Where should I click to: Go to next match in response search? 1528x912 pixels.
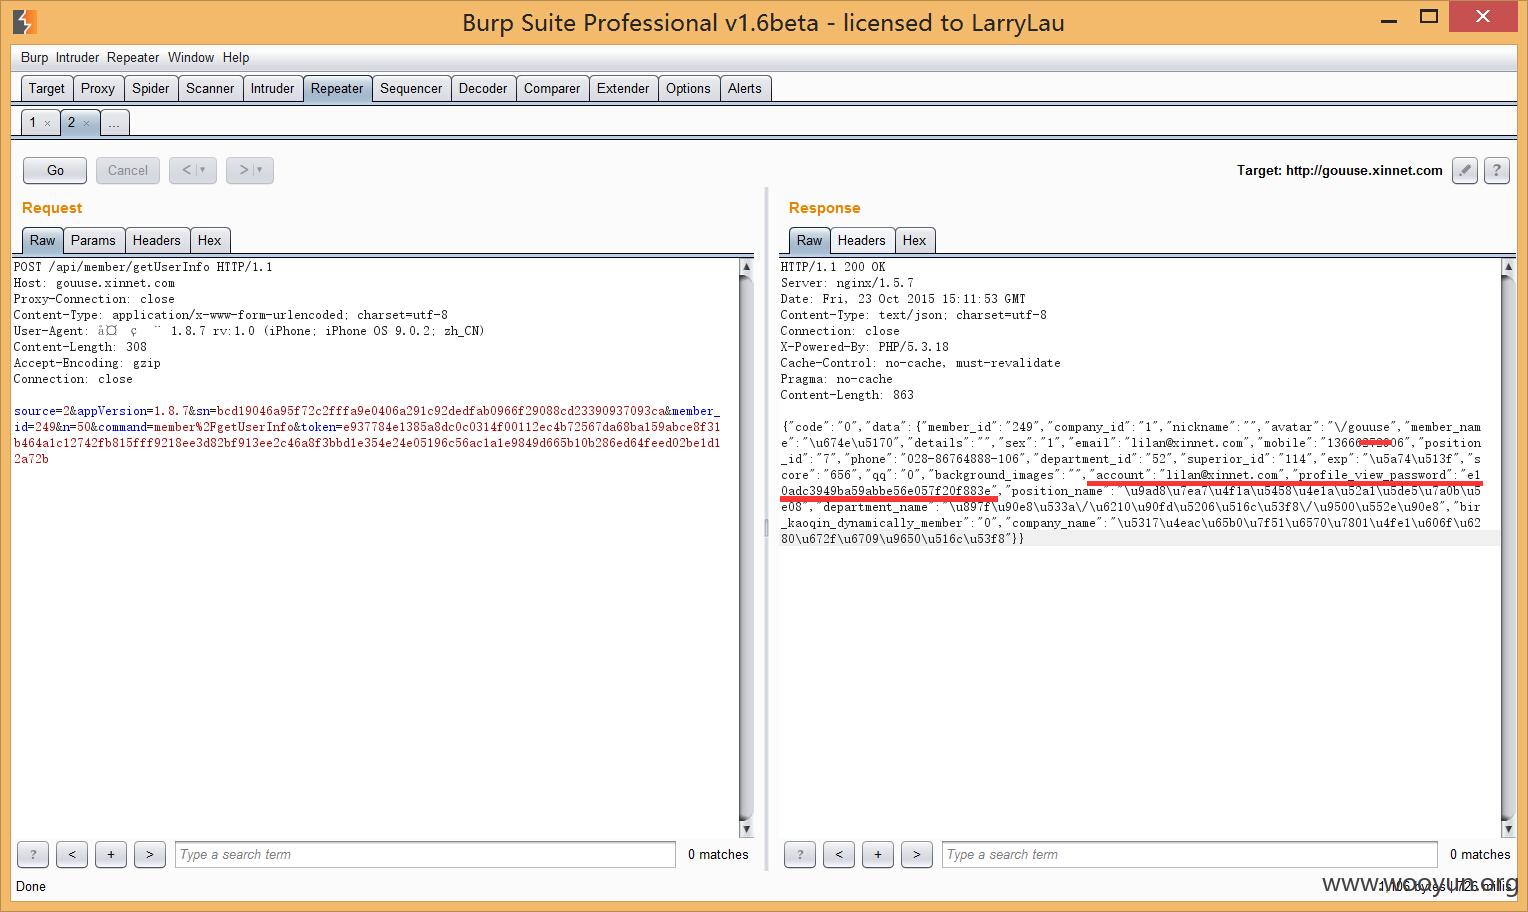(917, 854)
